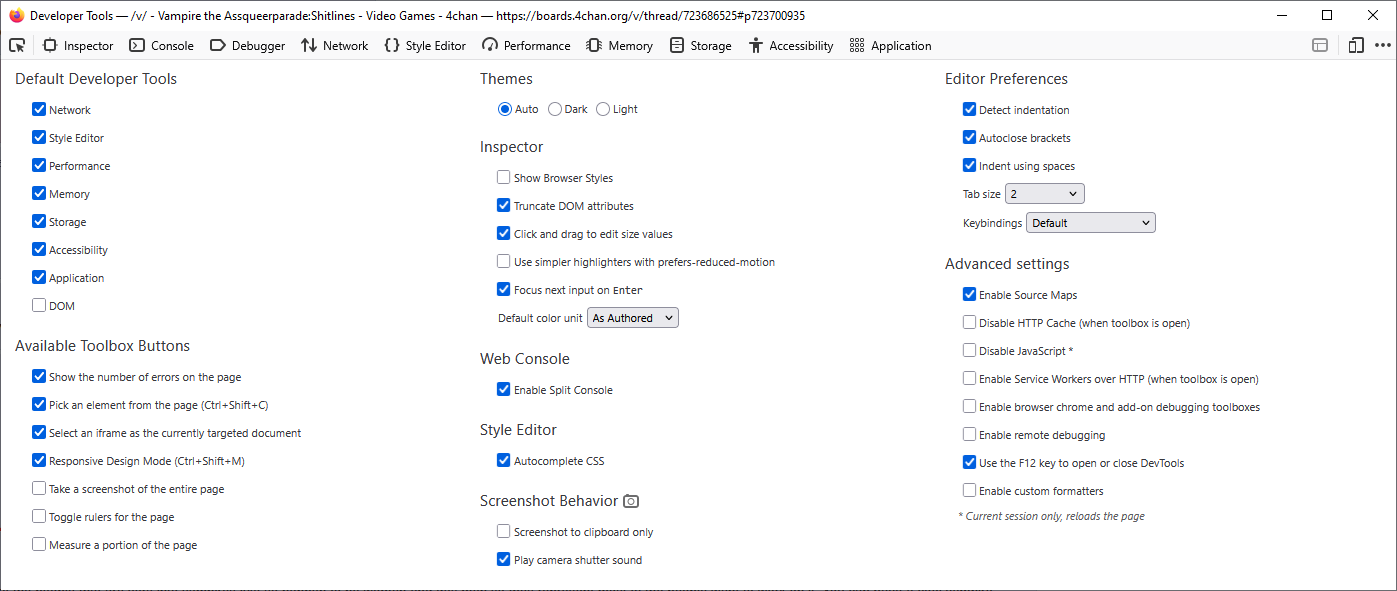Enable Toggle rulers for the page
This screenshot has height=591, width=1397.
39,517
